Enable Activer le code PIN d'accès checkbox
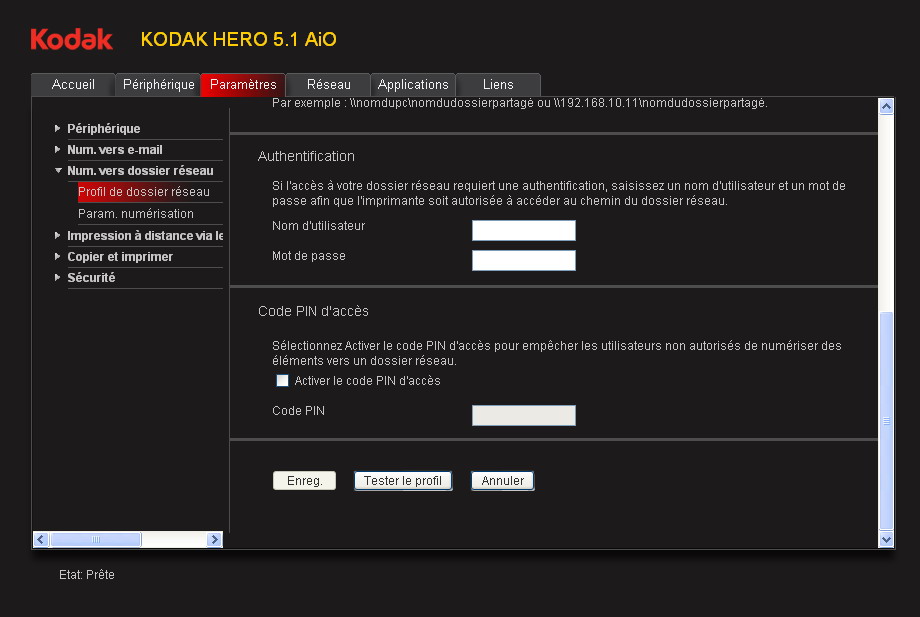The image size is (920, 617). pyautogui.click(x=282, y=381)
